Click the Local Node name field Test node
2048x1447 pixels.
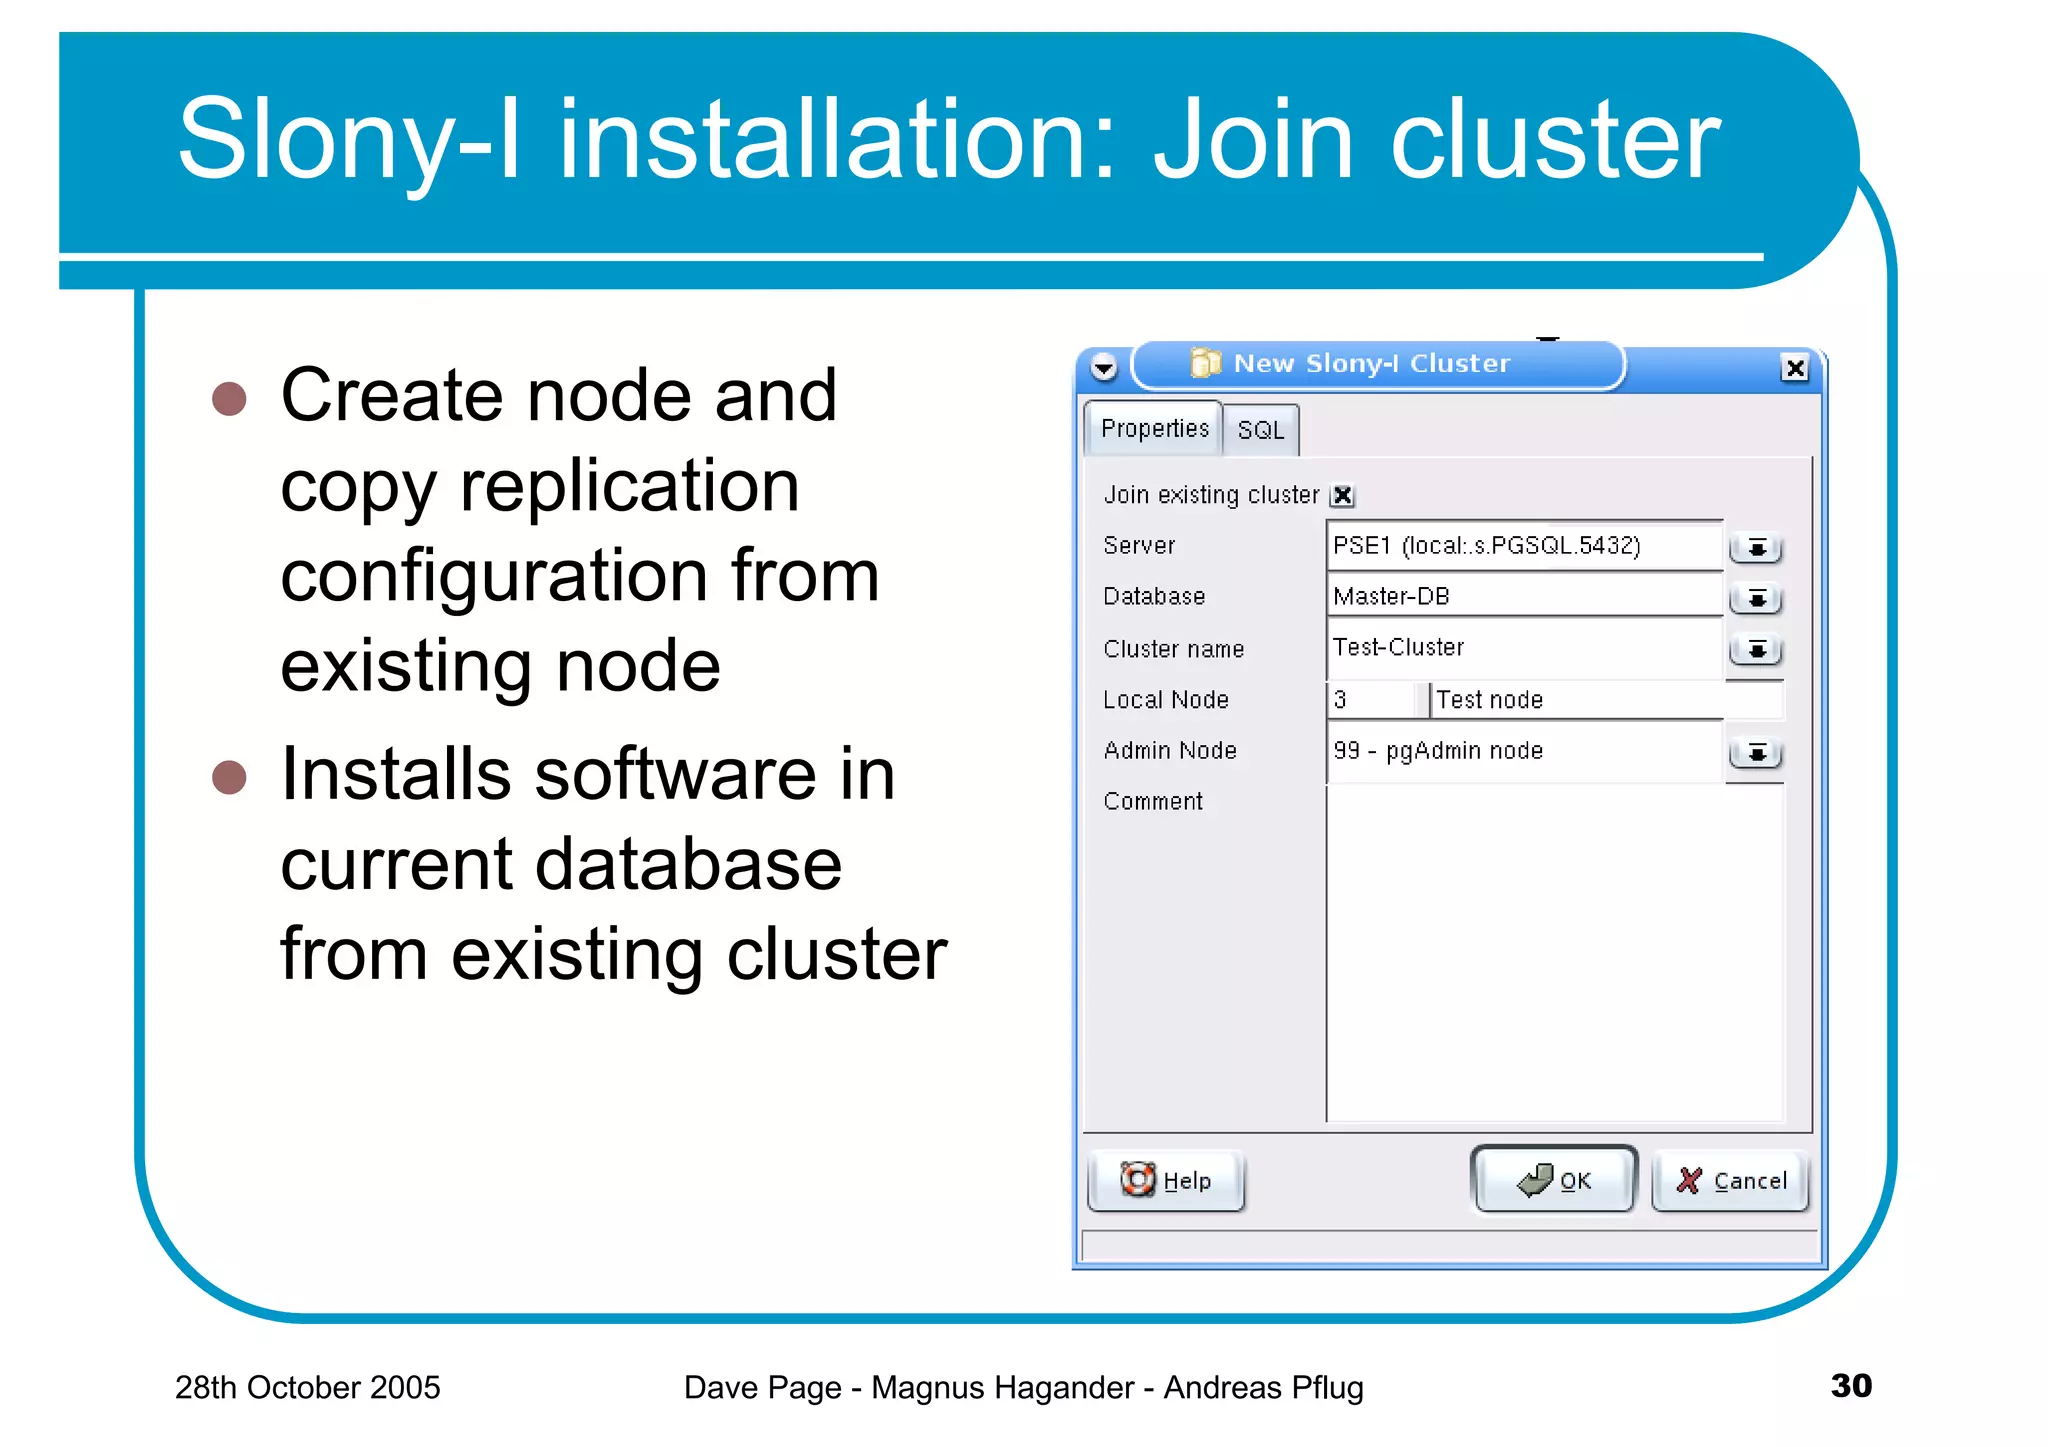tap(1607, 700)
